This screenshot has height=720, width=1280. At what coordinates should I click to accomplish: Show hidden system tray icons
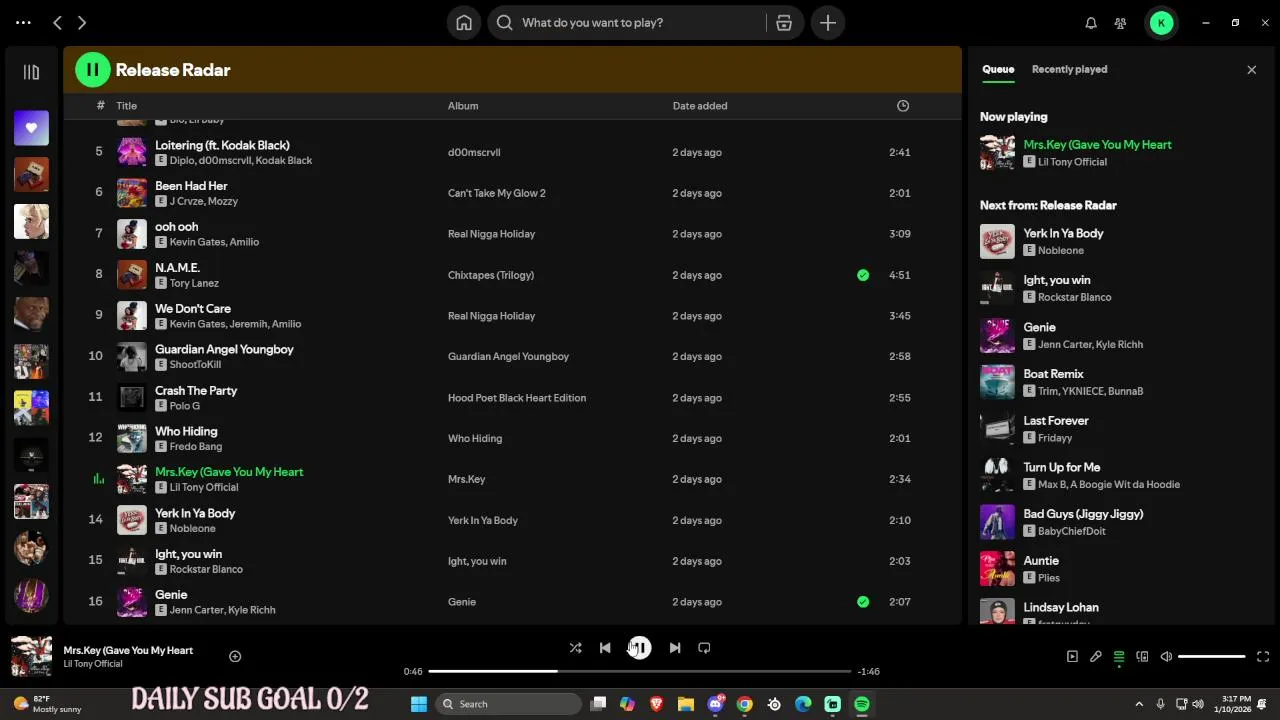pyautogui.click(x=1139, y=704)
